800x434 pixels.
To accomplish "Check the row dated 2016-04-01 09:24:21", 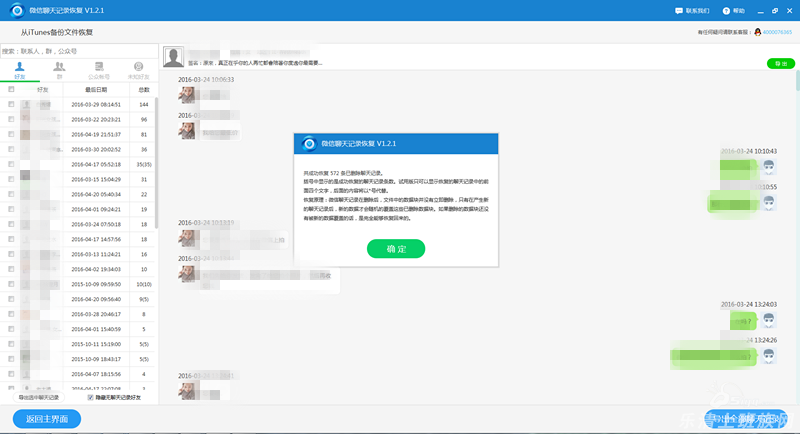I will click(x=11, y=209).
